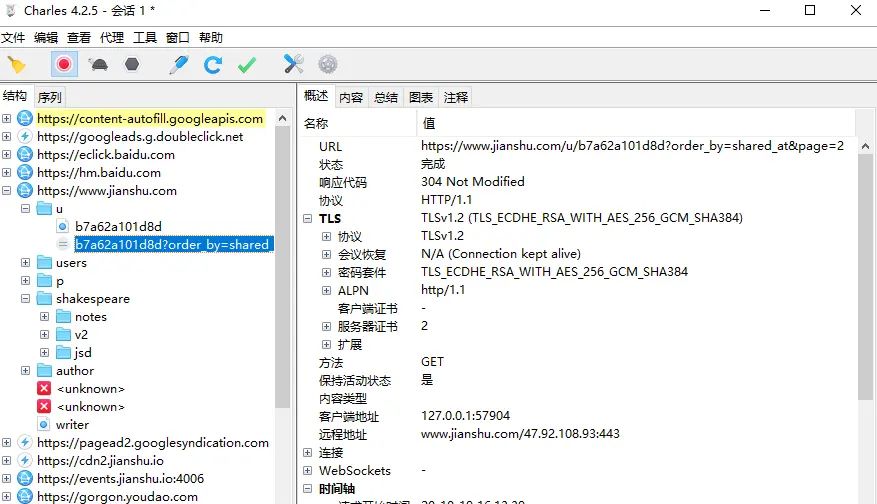Image resolution: width=877 pixels, height=504 pixels.
Task: Click the 名称 column header
Action: [358, 123]
